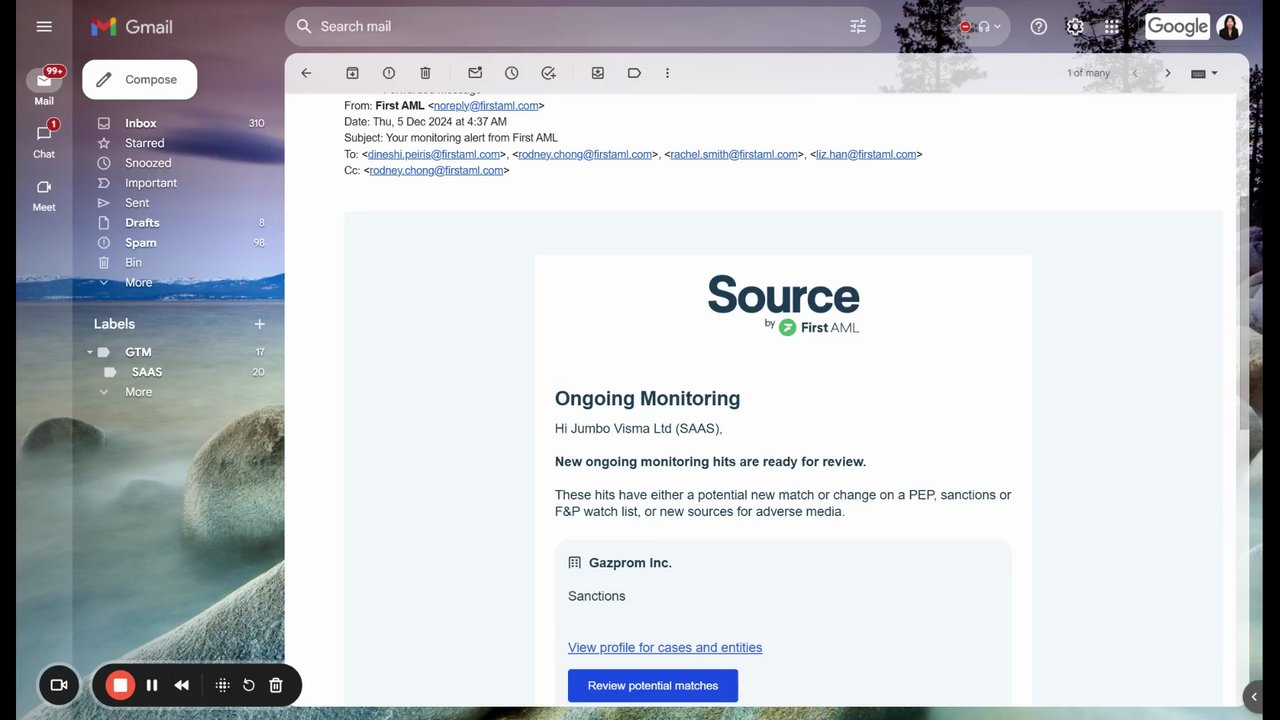Rewind the recording
Image resolution: width=1280 pixels, height=720 pixels.
181,685
